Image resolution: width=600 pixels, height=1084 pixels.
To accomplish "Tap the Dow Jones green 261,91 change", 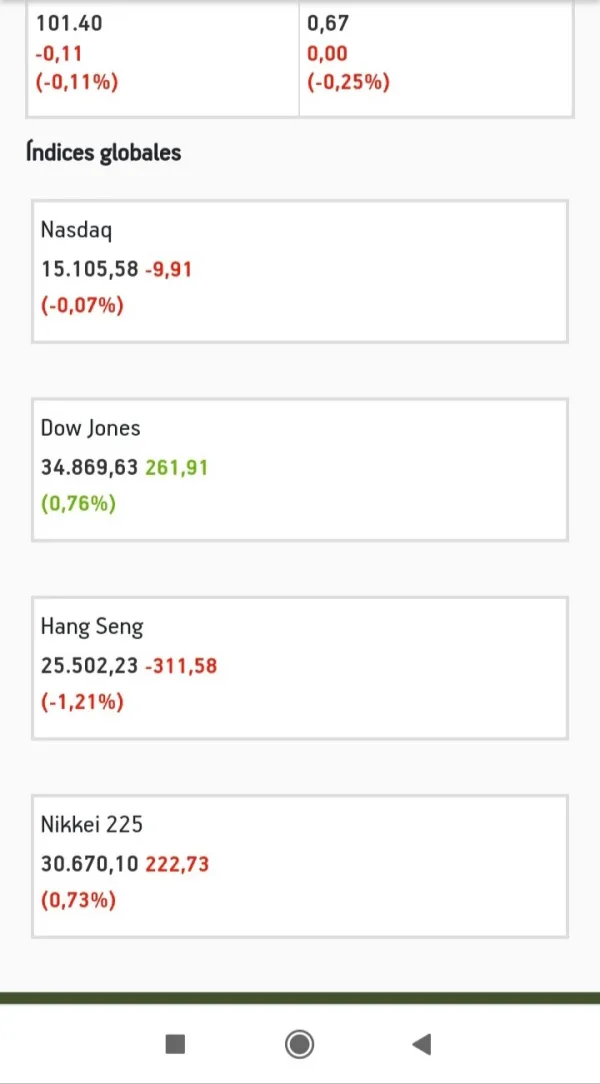I will coord(177,467).
